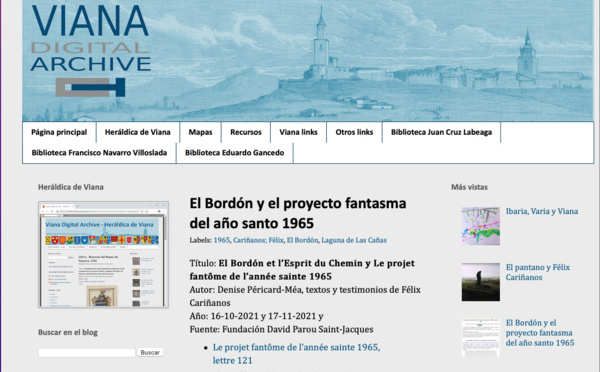This screenshot has width=600, height=372.
Task: Open the 1965 label link
Action: 222,240
